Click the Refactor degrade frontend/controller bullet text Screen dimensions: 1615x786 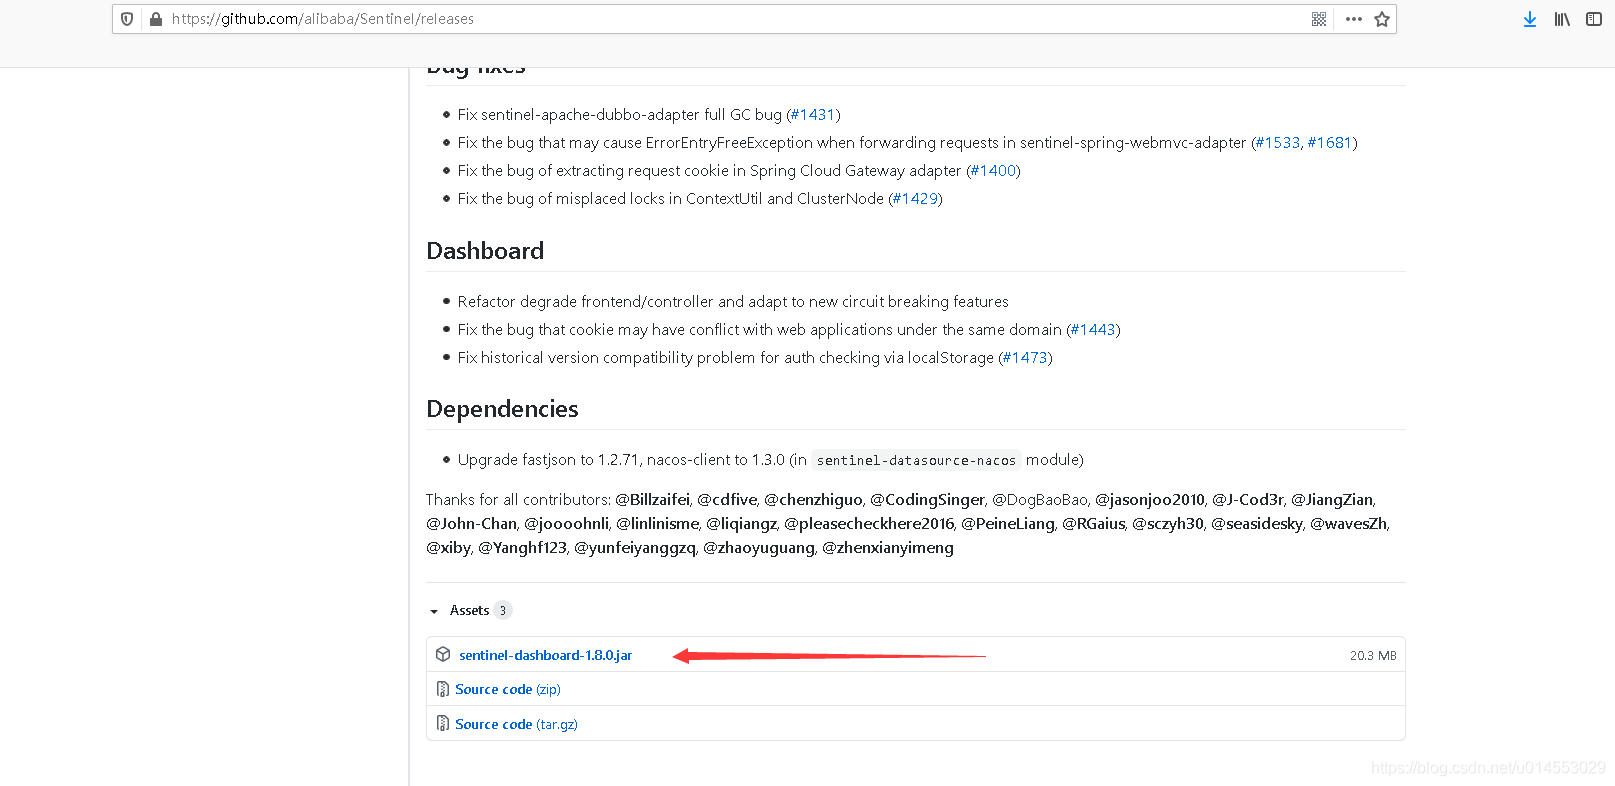(x=733, y=302)
